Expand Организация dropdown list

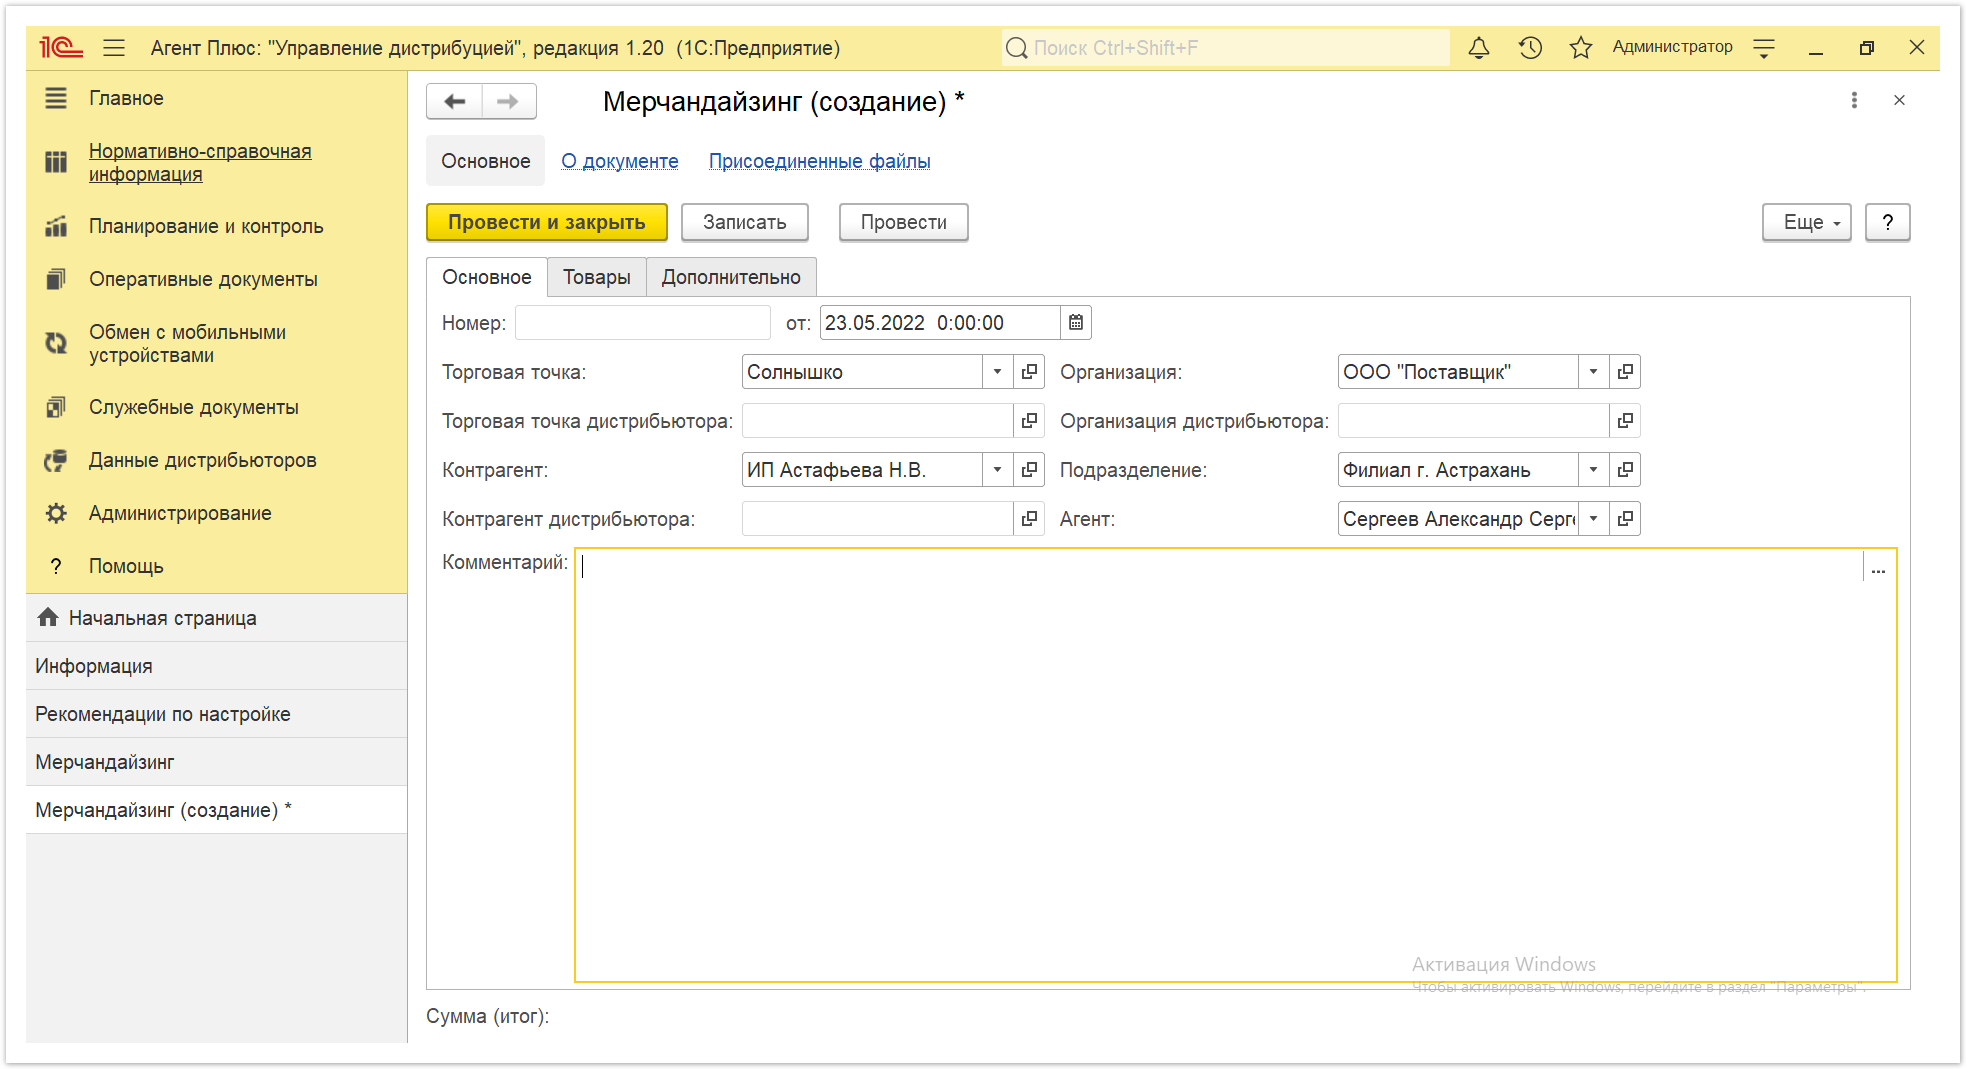(x=1593, y=371)
